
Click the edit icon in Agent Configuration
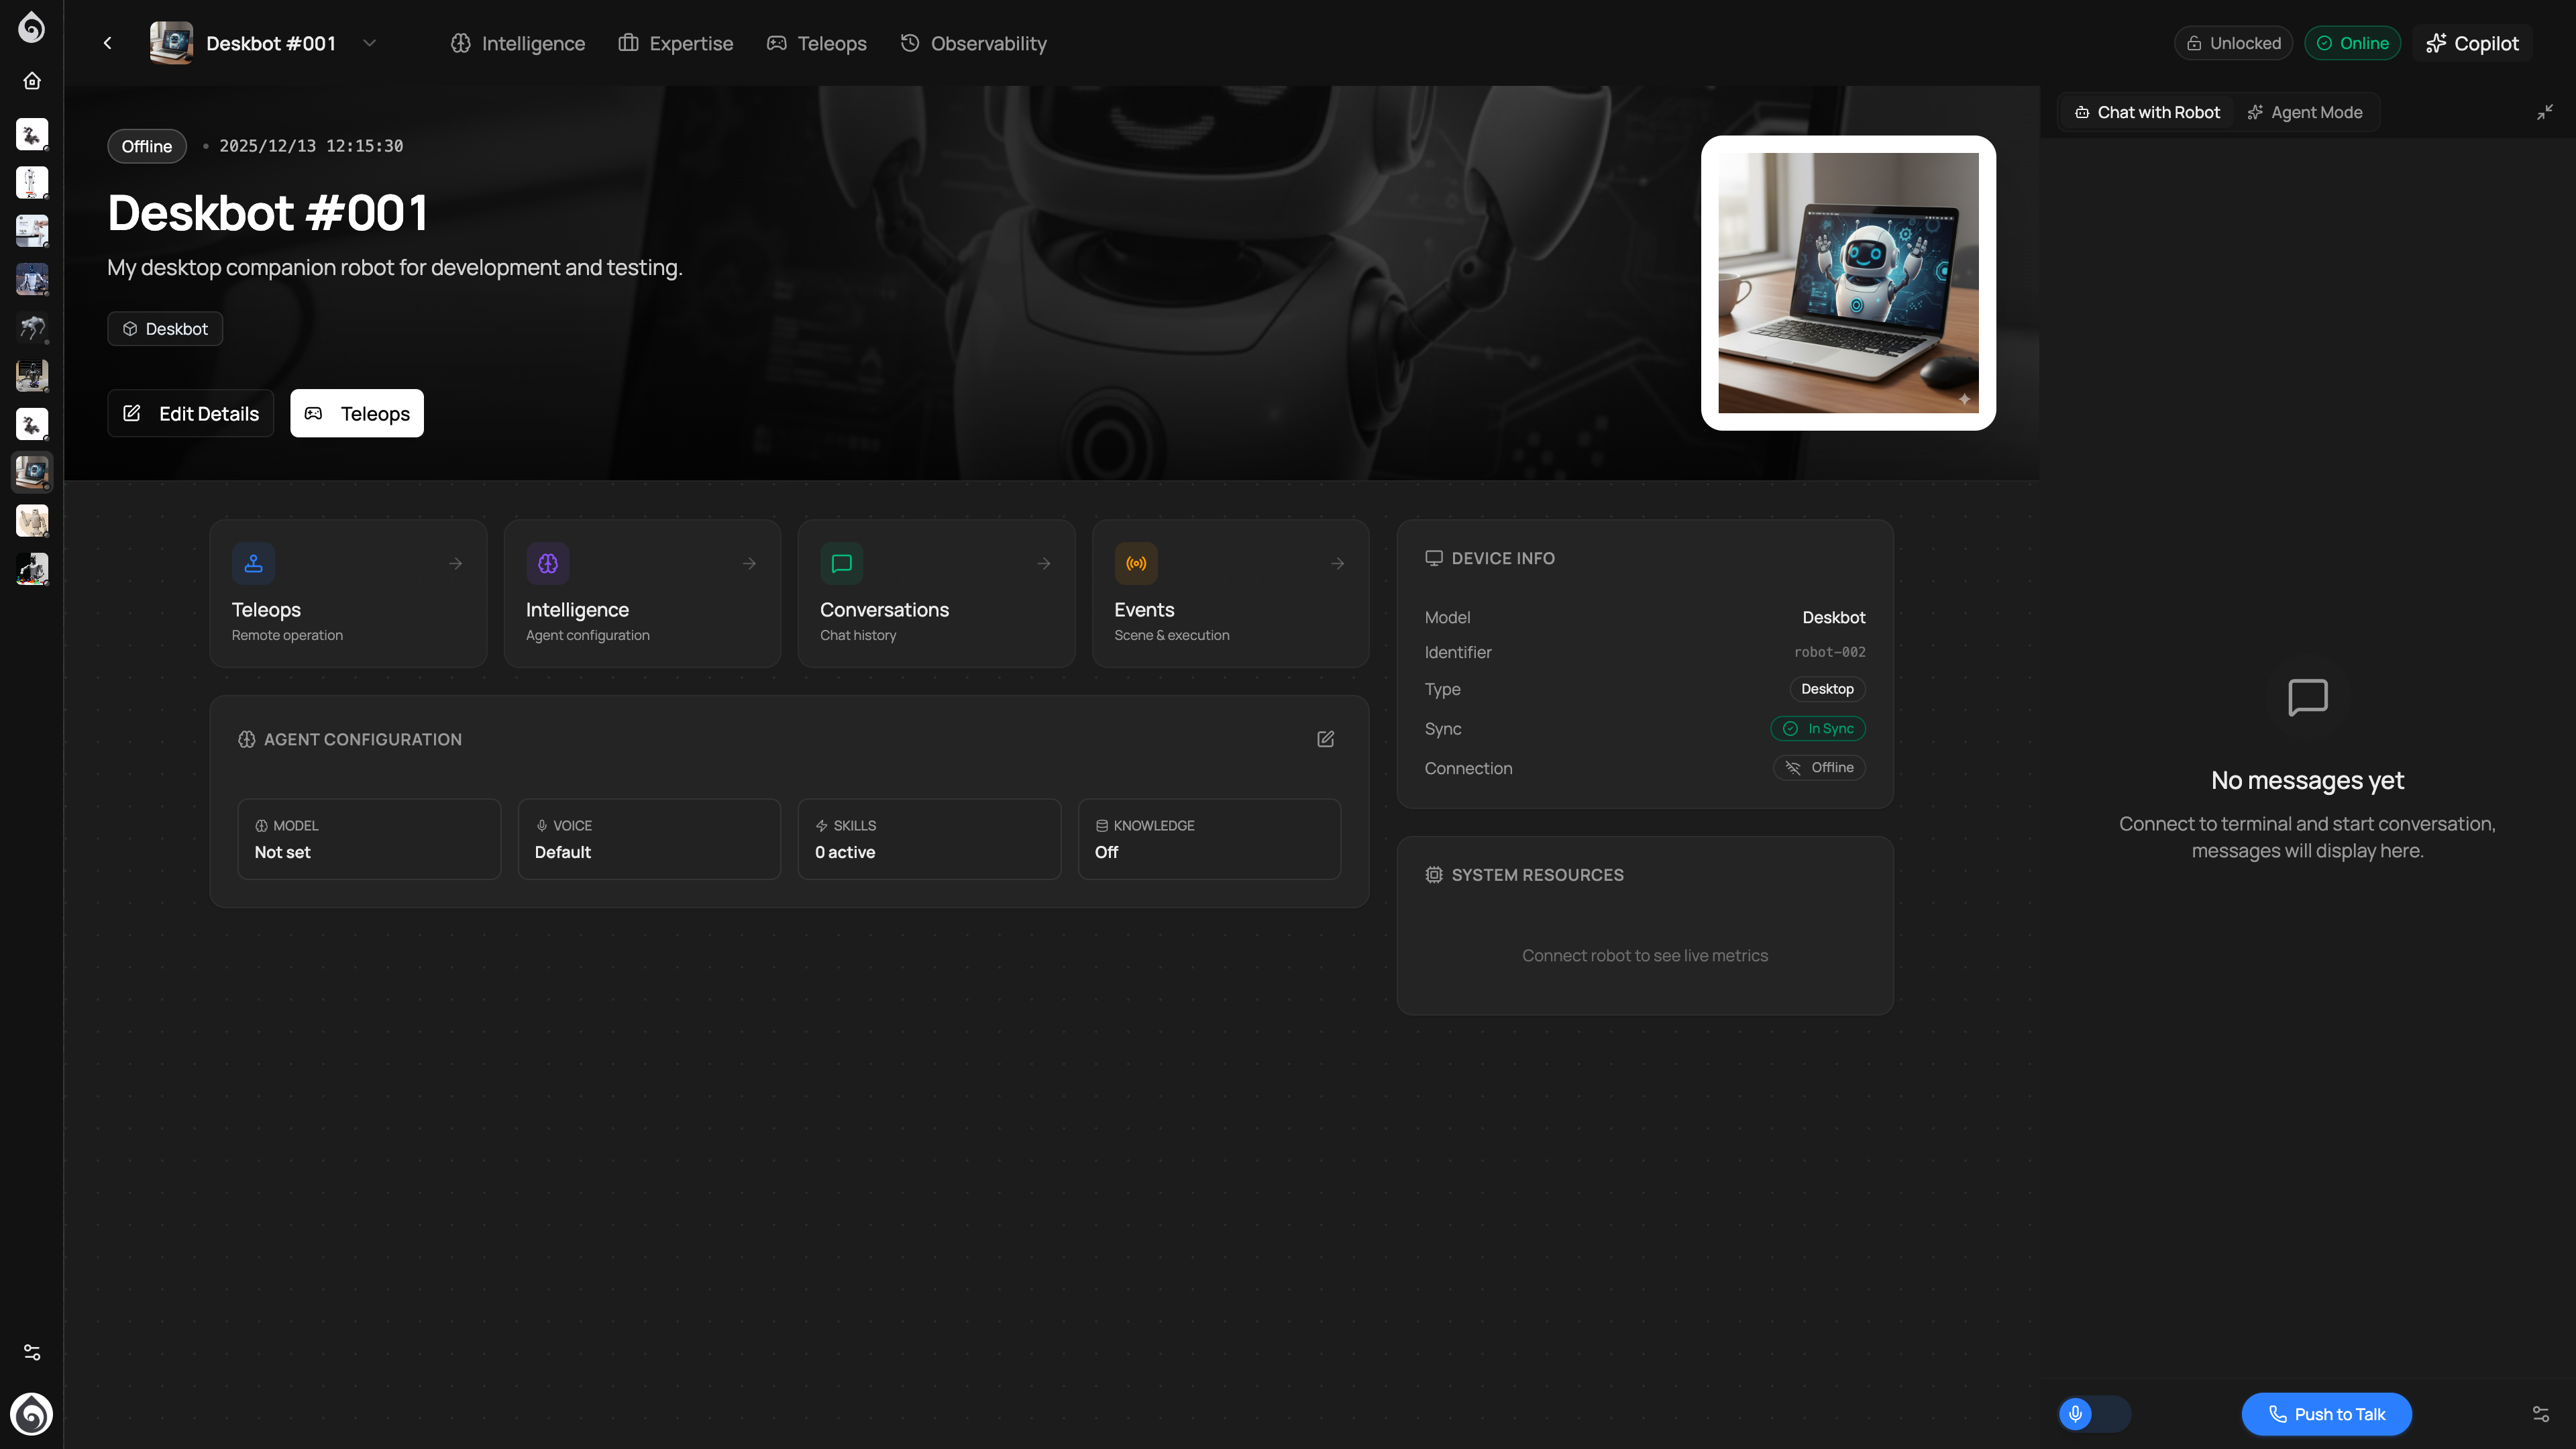click(1325, 739)
